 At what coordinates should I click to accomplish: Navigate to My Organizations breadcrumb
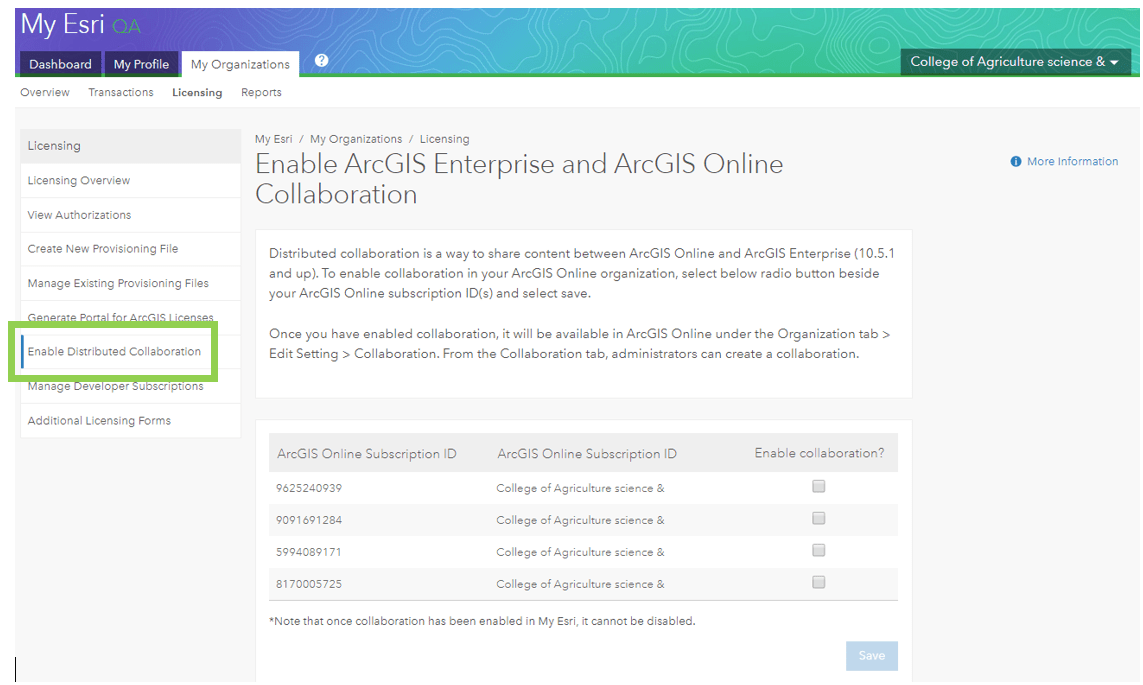tap(356, 139)
